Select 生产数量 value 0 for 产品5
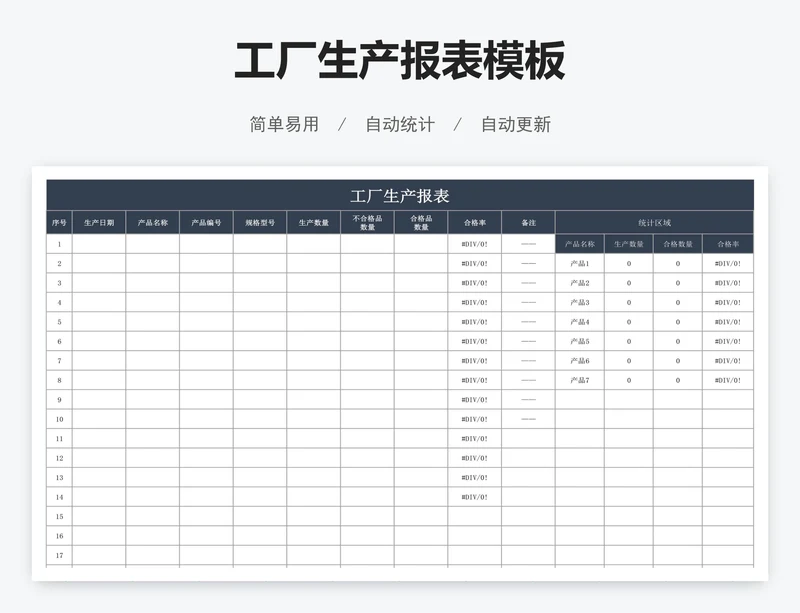 pyautogui.click(x=629, y=341)
